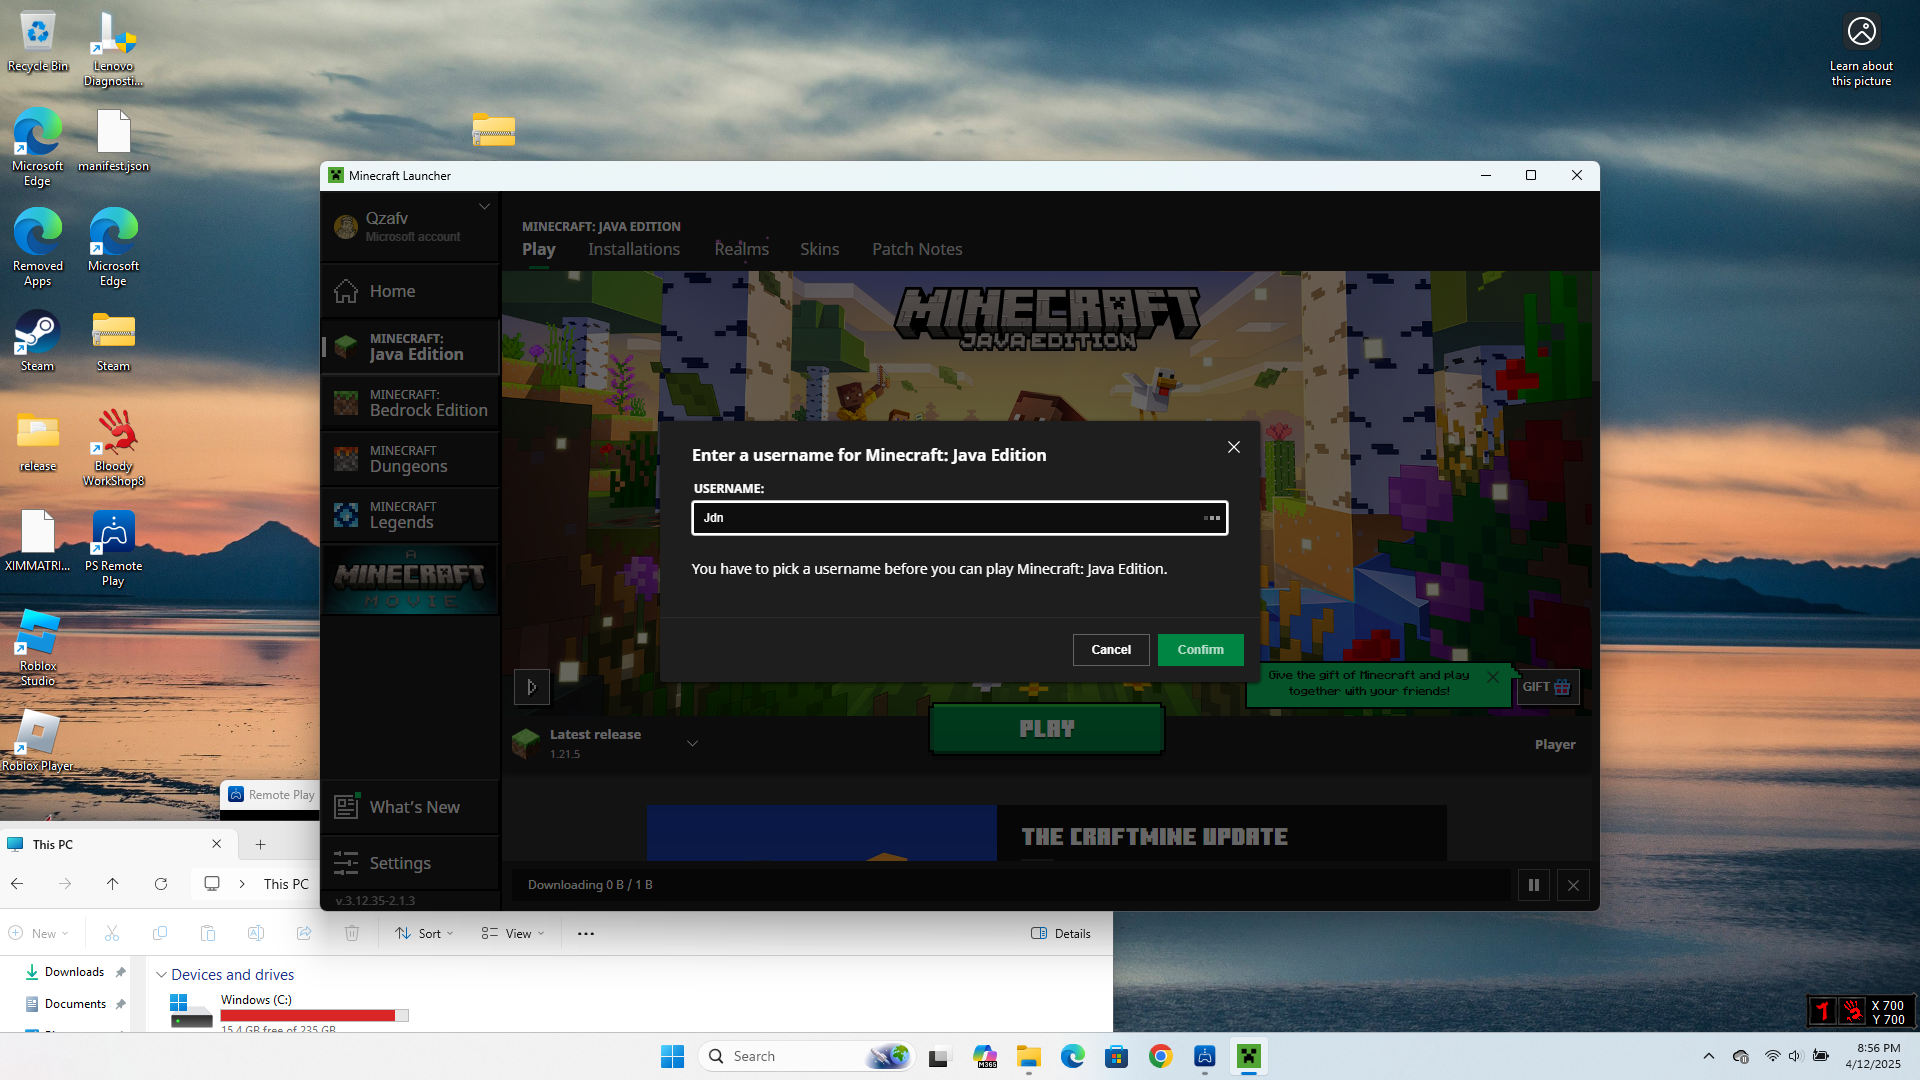Open the View dropdown in File Explorer
Image resolution: width=1920 pixels, height=1080 pixels.
point(513,934)
